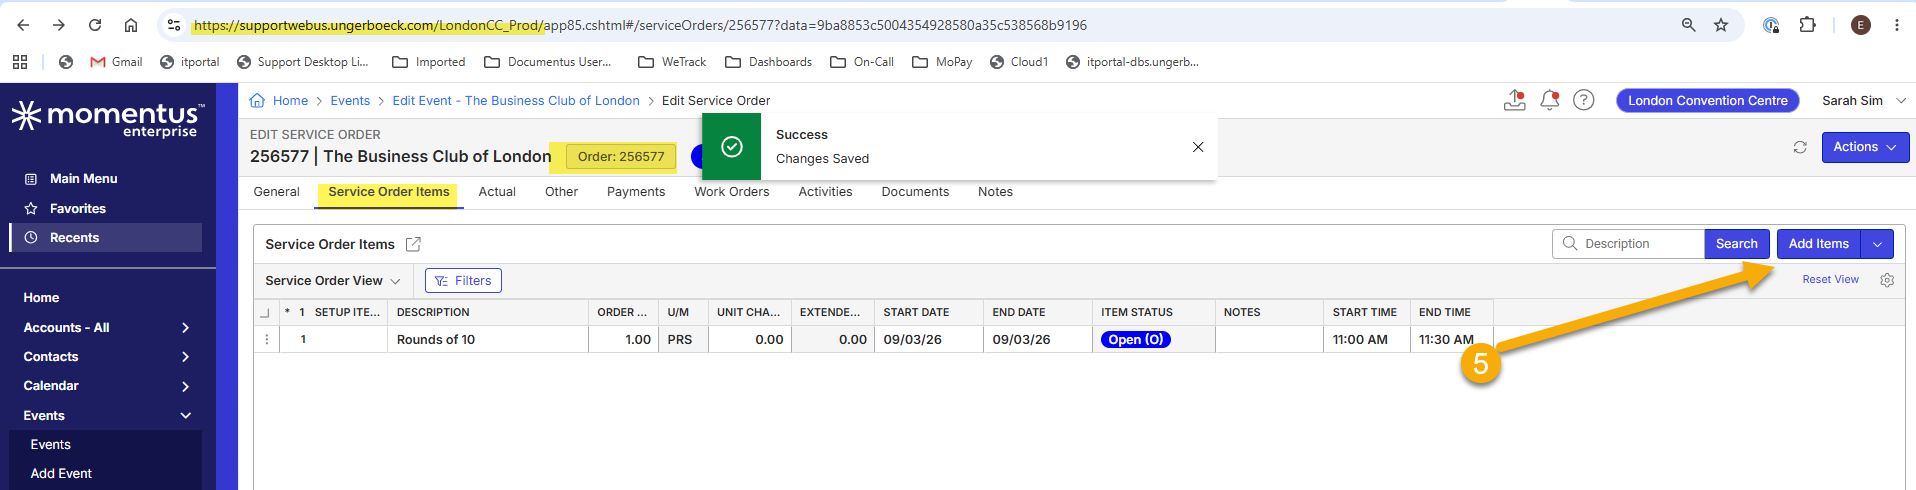Dismiss the Success Changes Saved notification
This screenshot has height=490, width=1916.
click(1198, 147)
